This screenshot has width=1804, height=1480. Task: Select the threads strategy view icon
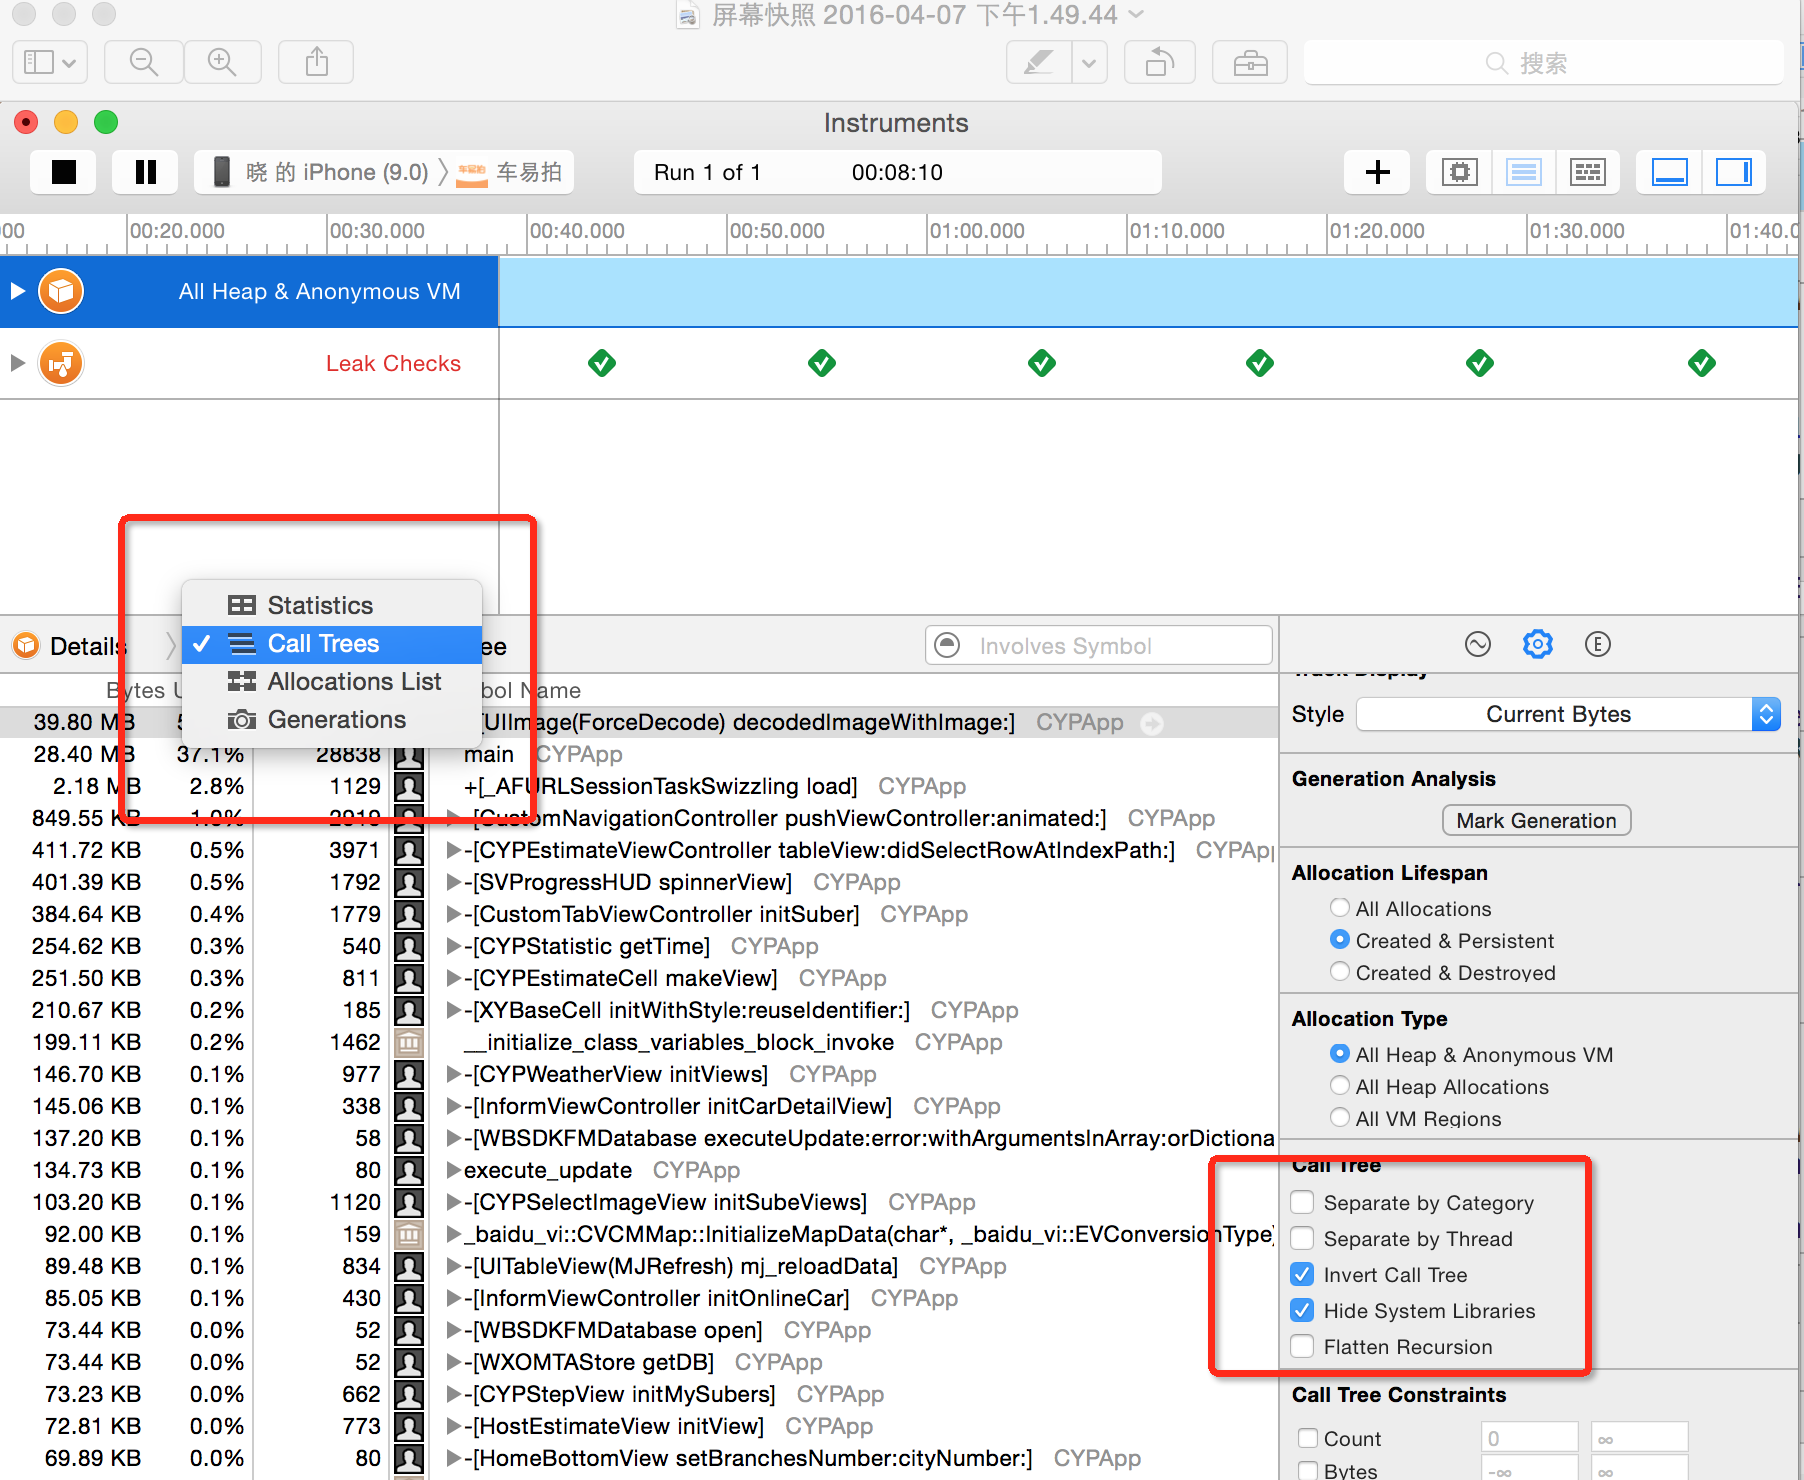coord(1587,172)
